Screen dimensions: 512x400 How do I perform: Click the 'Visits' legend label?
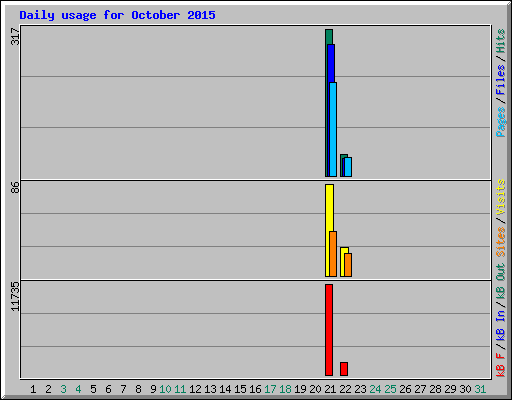click(x=501, y=197)
